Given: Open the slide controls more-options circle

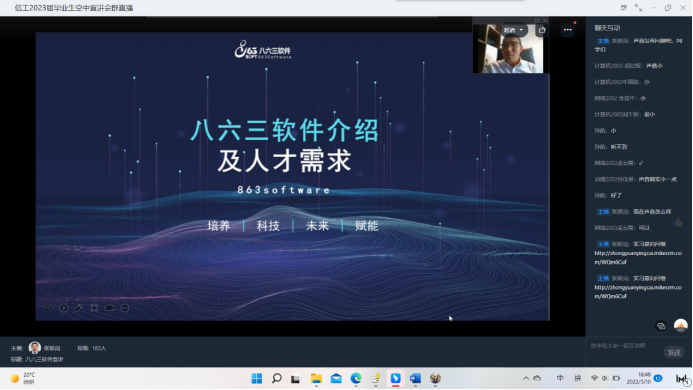Looking at the screenshot, I should click(125, 308).
